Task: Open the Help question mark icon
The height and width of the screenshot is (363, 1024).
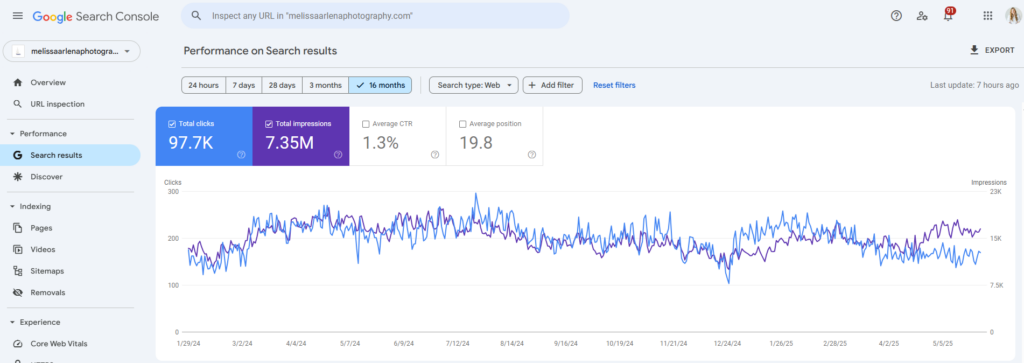Action: point(896,16)
